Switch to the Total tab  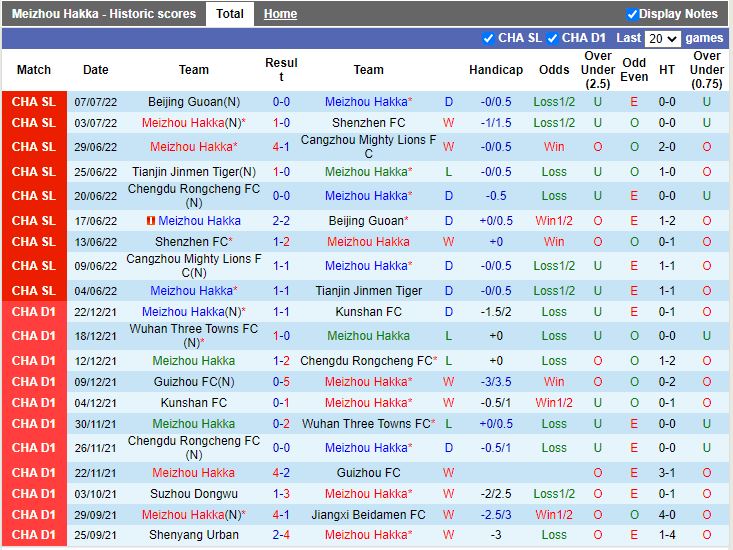(229, 14)
